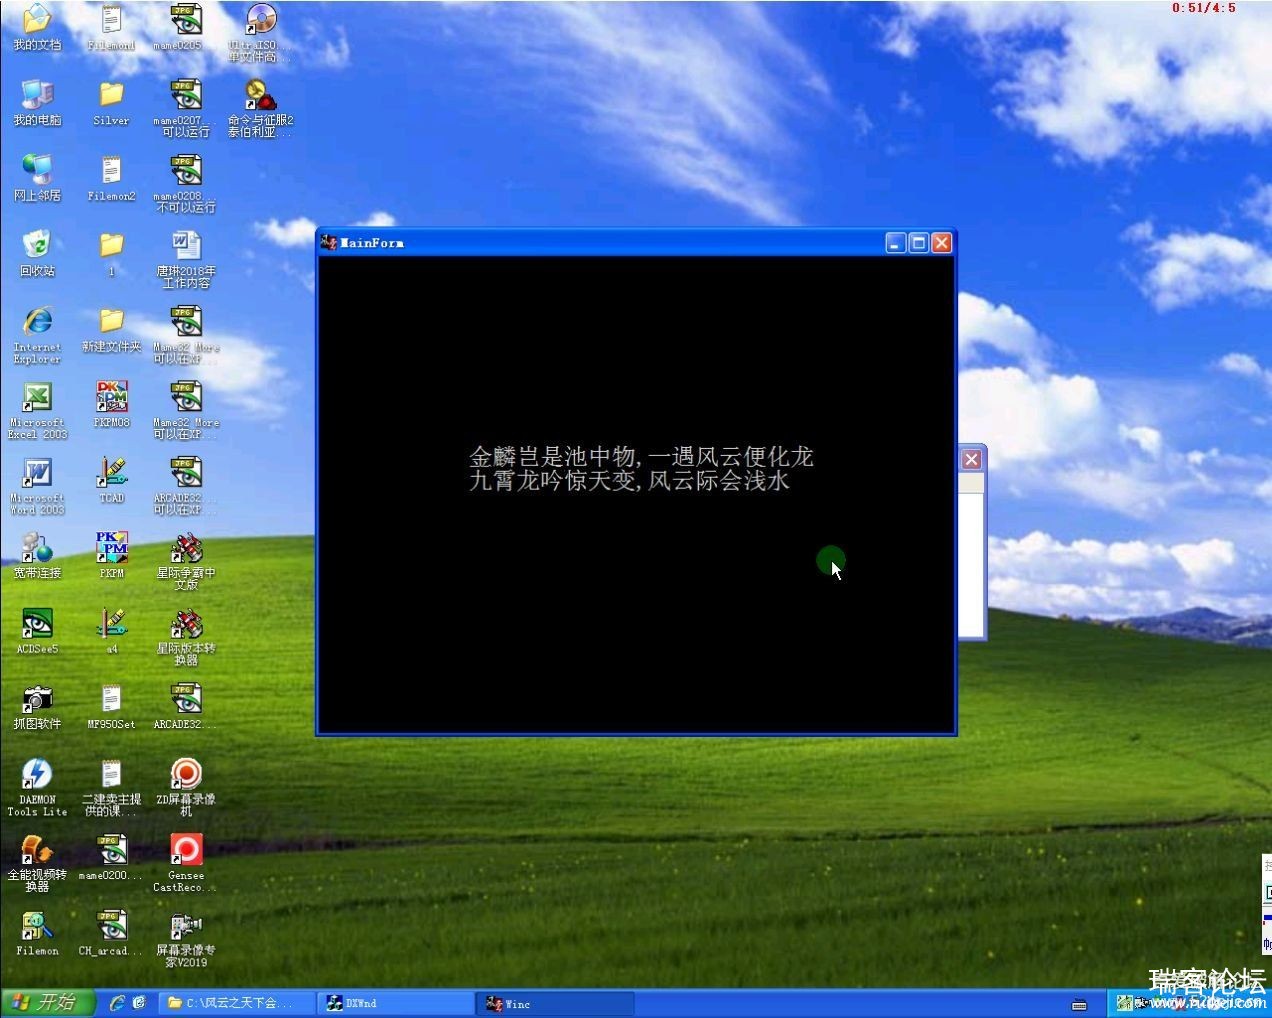Launch 命令与征服2 泰伯利亚 game shortcut

tap(260, 109)
